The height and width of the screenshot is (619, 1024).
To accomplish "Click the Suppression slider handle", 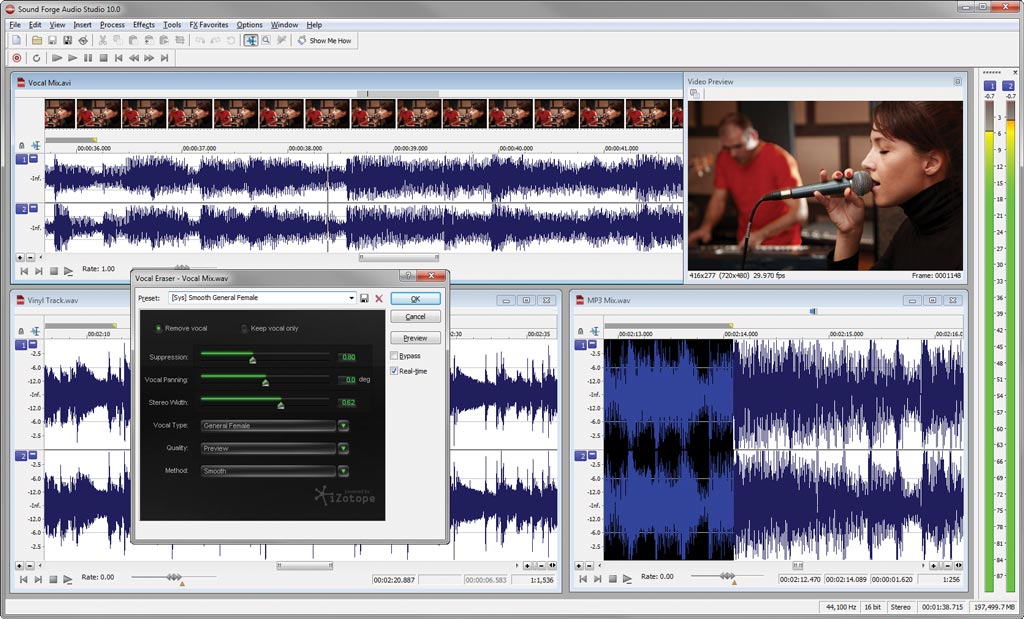I will coord(252,359).
